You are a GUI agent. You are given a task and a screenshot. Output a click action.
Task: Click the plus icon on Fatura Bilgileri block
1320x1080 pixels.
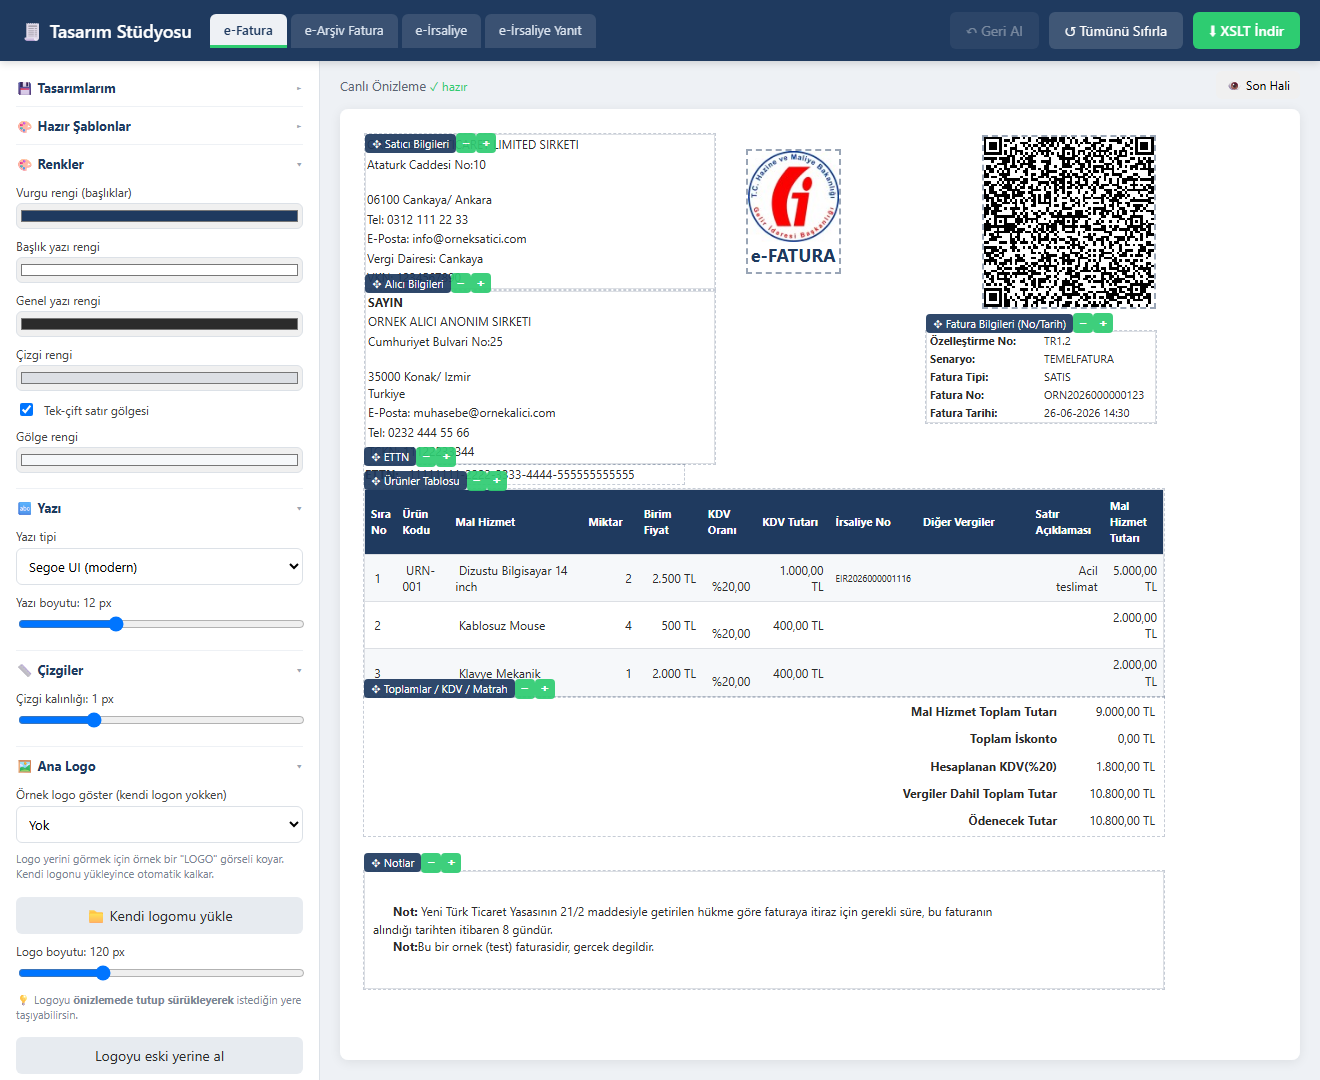(x=1104, y=324)
